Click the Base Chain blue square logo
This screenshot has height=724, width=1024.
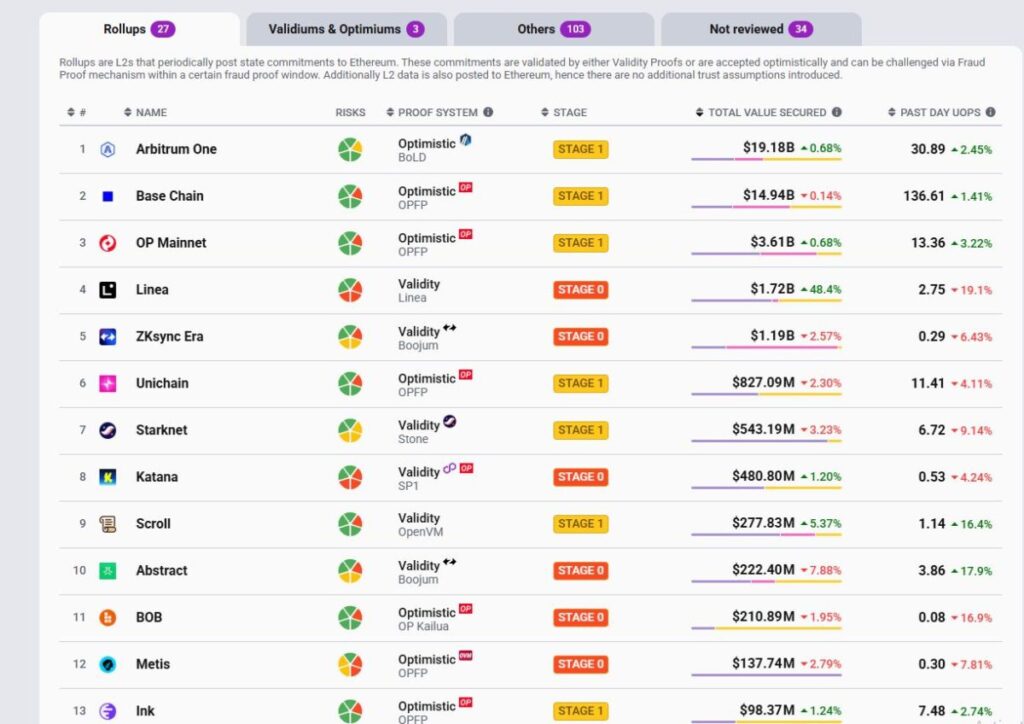coord(108,196)
